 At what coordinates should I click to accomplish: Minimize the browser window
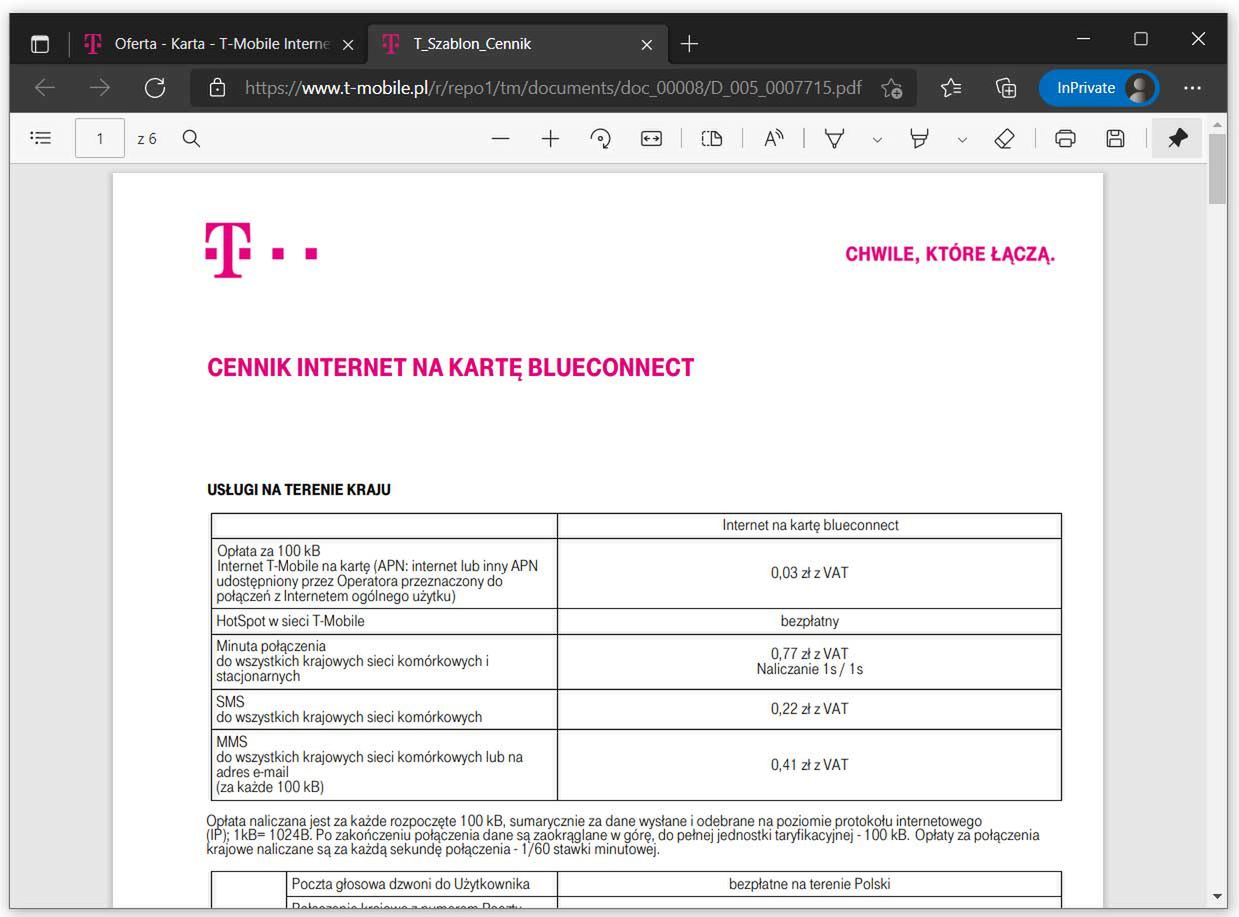click(x=1084, y=39)
